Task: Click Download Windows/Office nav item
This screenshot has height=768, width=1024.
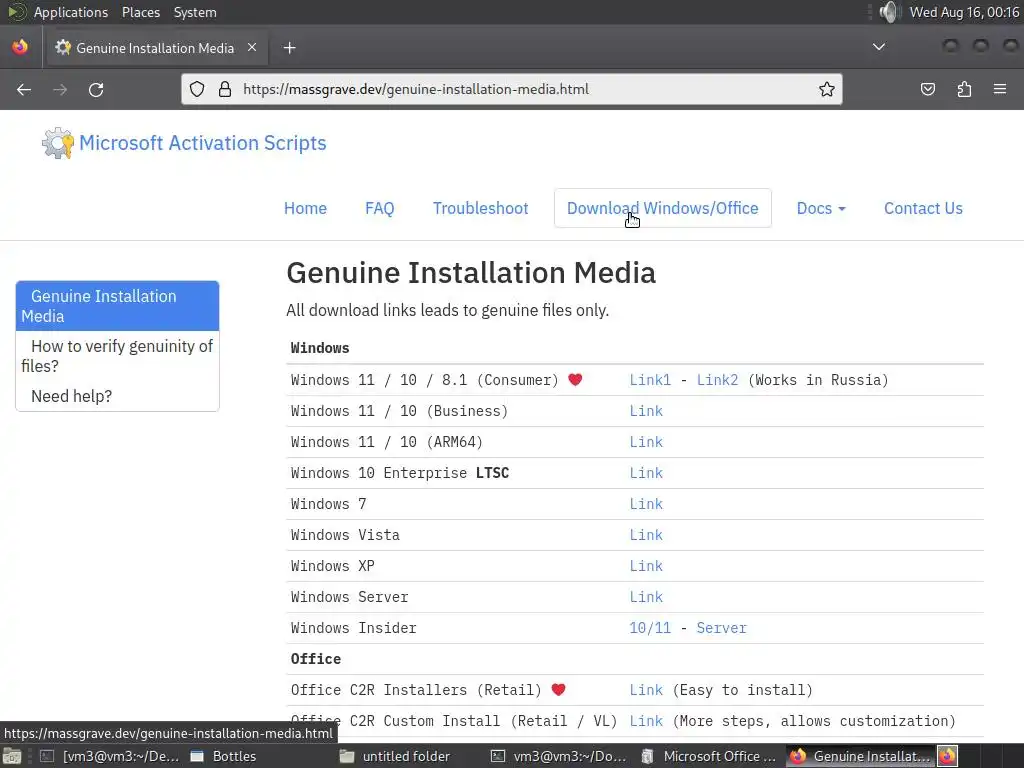Action: point(663,208)
